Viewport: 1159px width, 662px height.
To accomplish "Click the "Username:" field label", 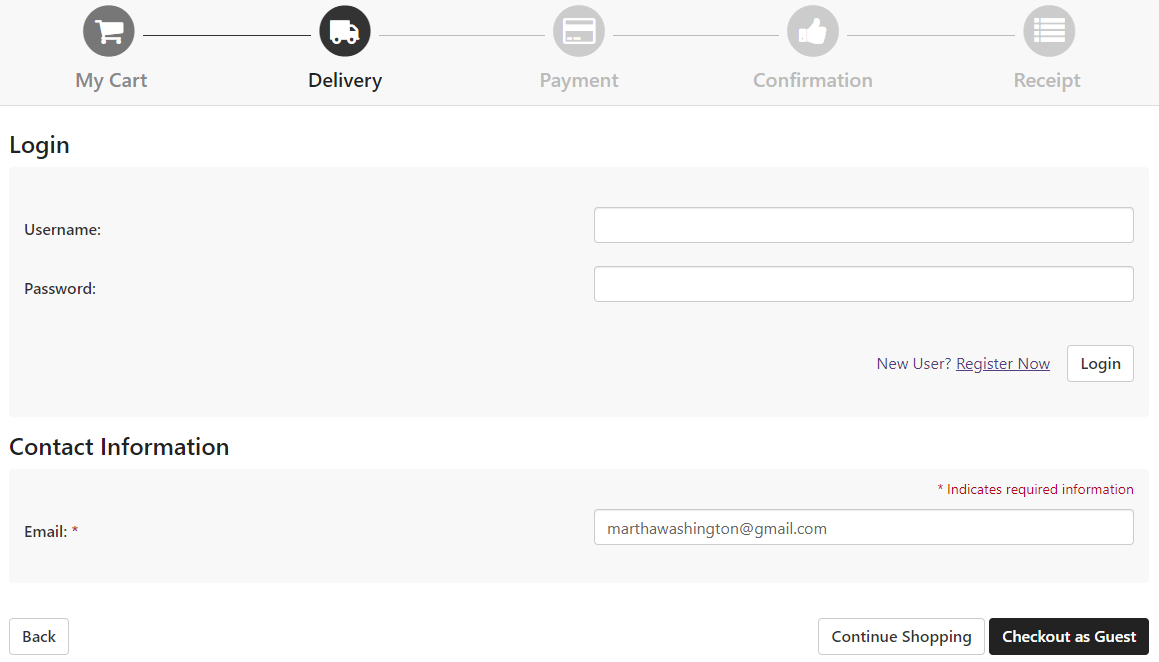I will pos(63,230).
